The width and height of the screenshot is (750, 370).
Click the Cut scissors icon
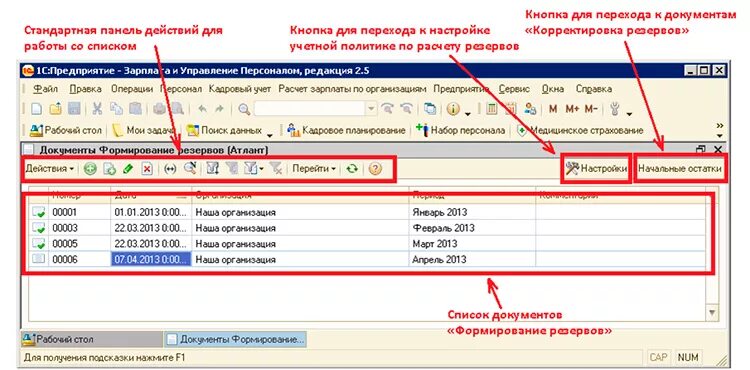click(x=98, y=109)
